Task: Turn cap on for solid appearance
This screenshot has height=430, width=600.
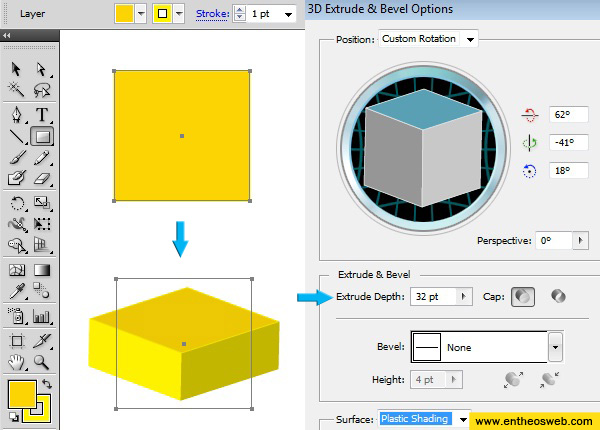Action: point(522,297)
